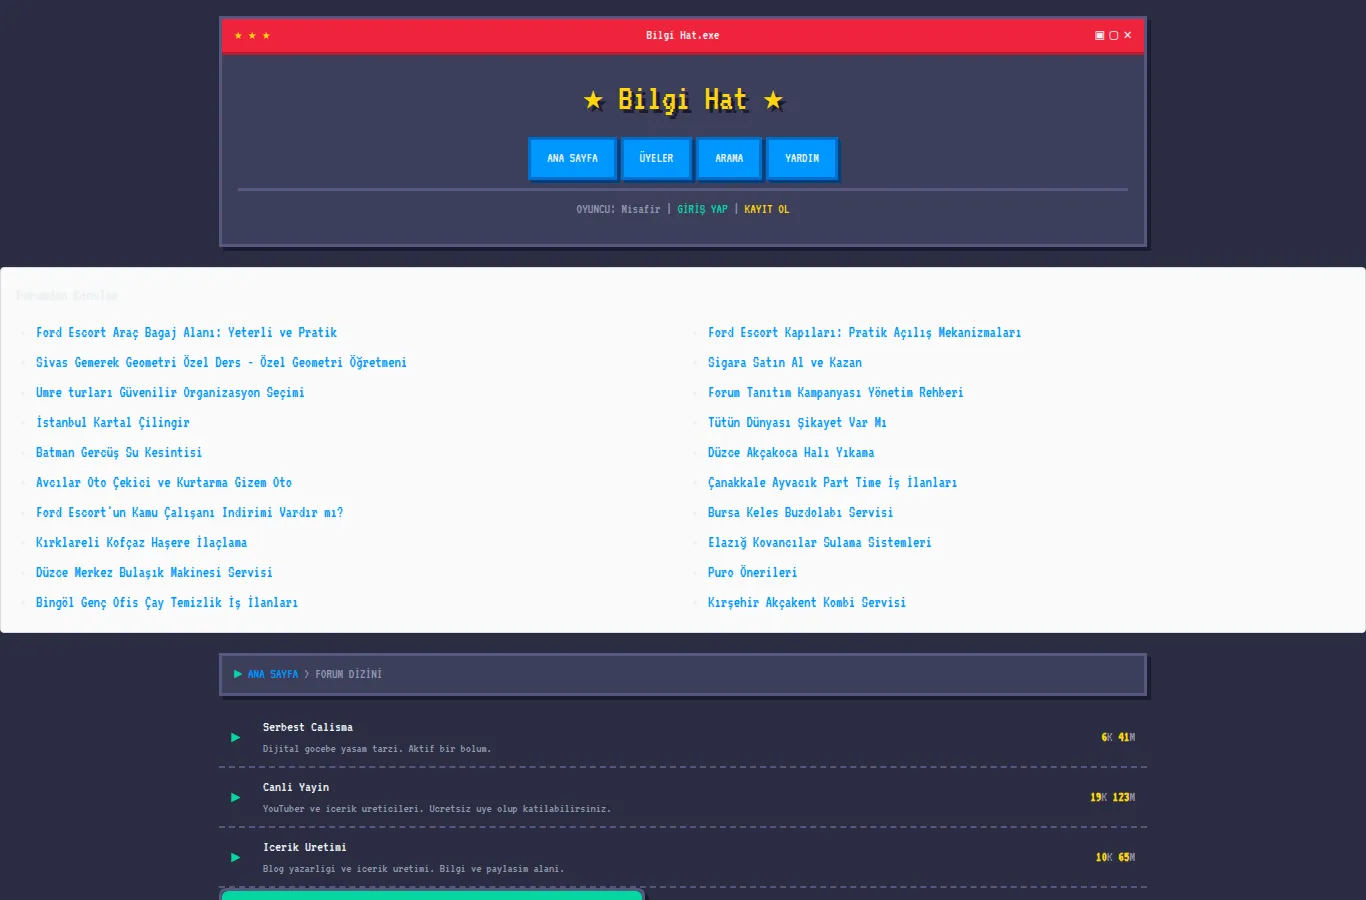Click the GİRİŞ YAP login link
This screenshot has height=900, width=1366.
pos(702,209)
